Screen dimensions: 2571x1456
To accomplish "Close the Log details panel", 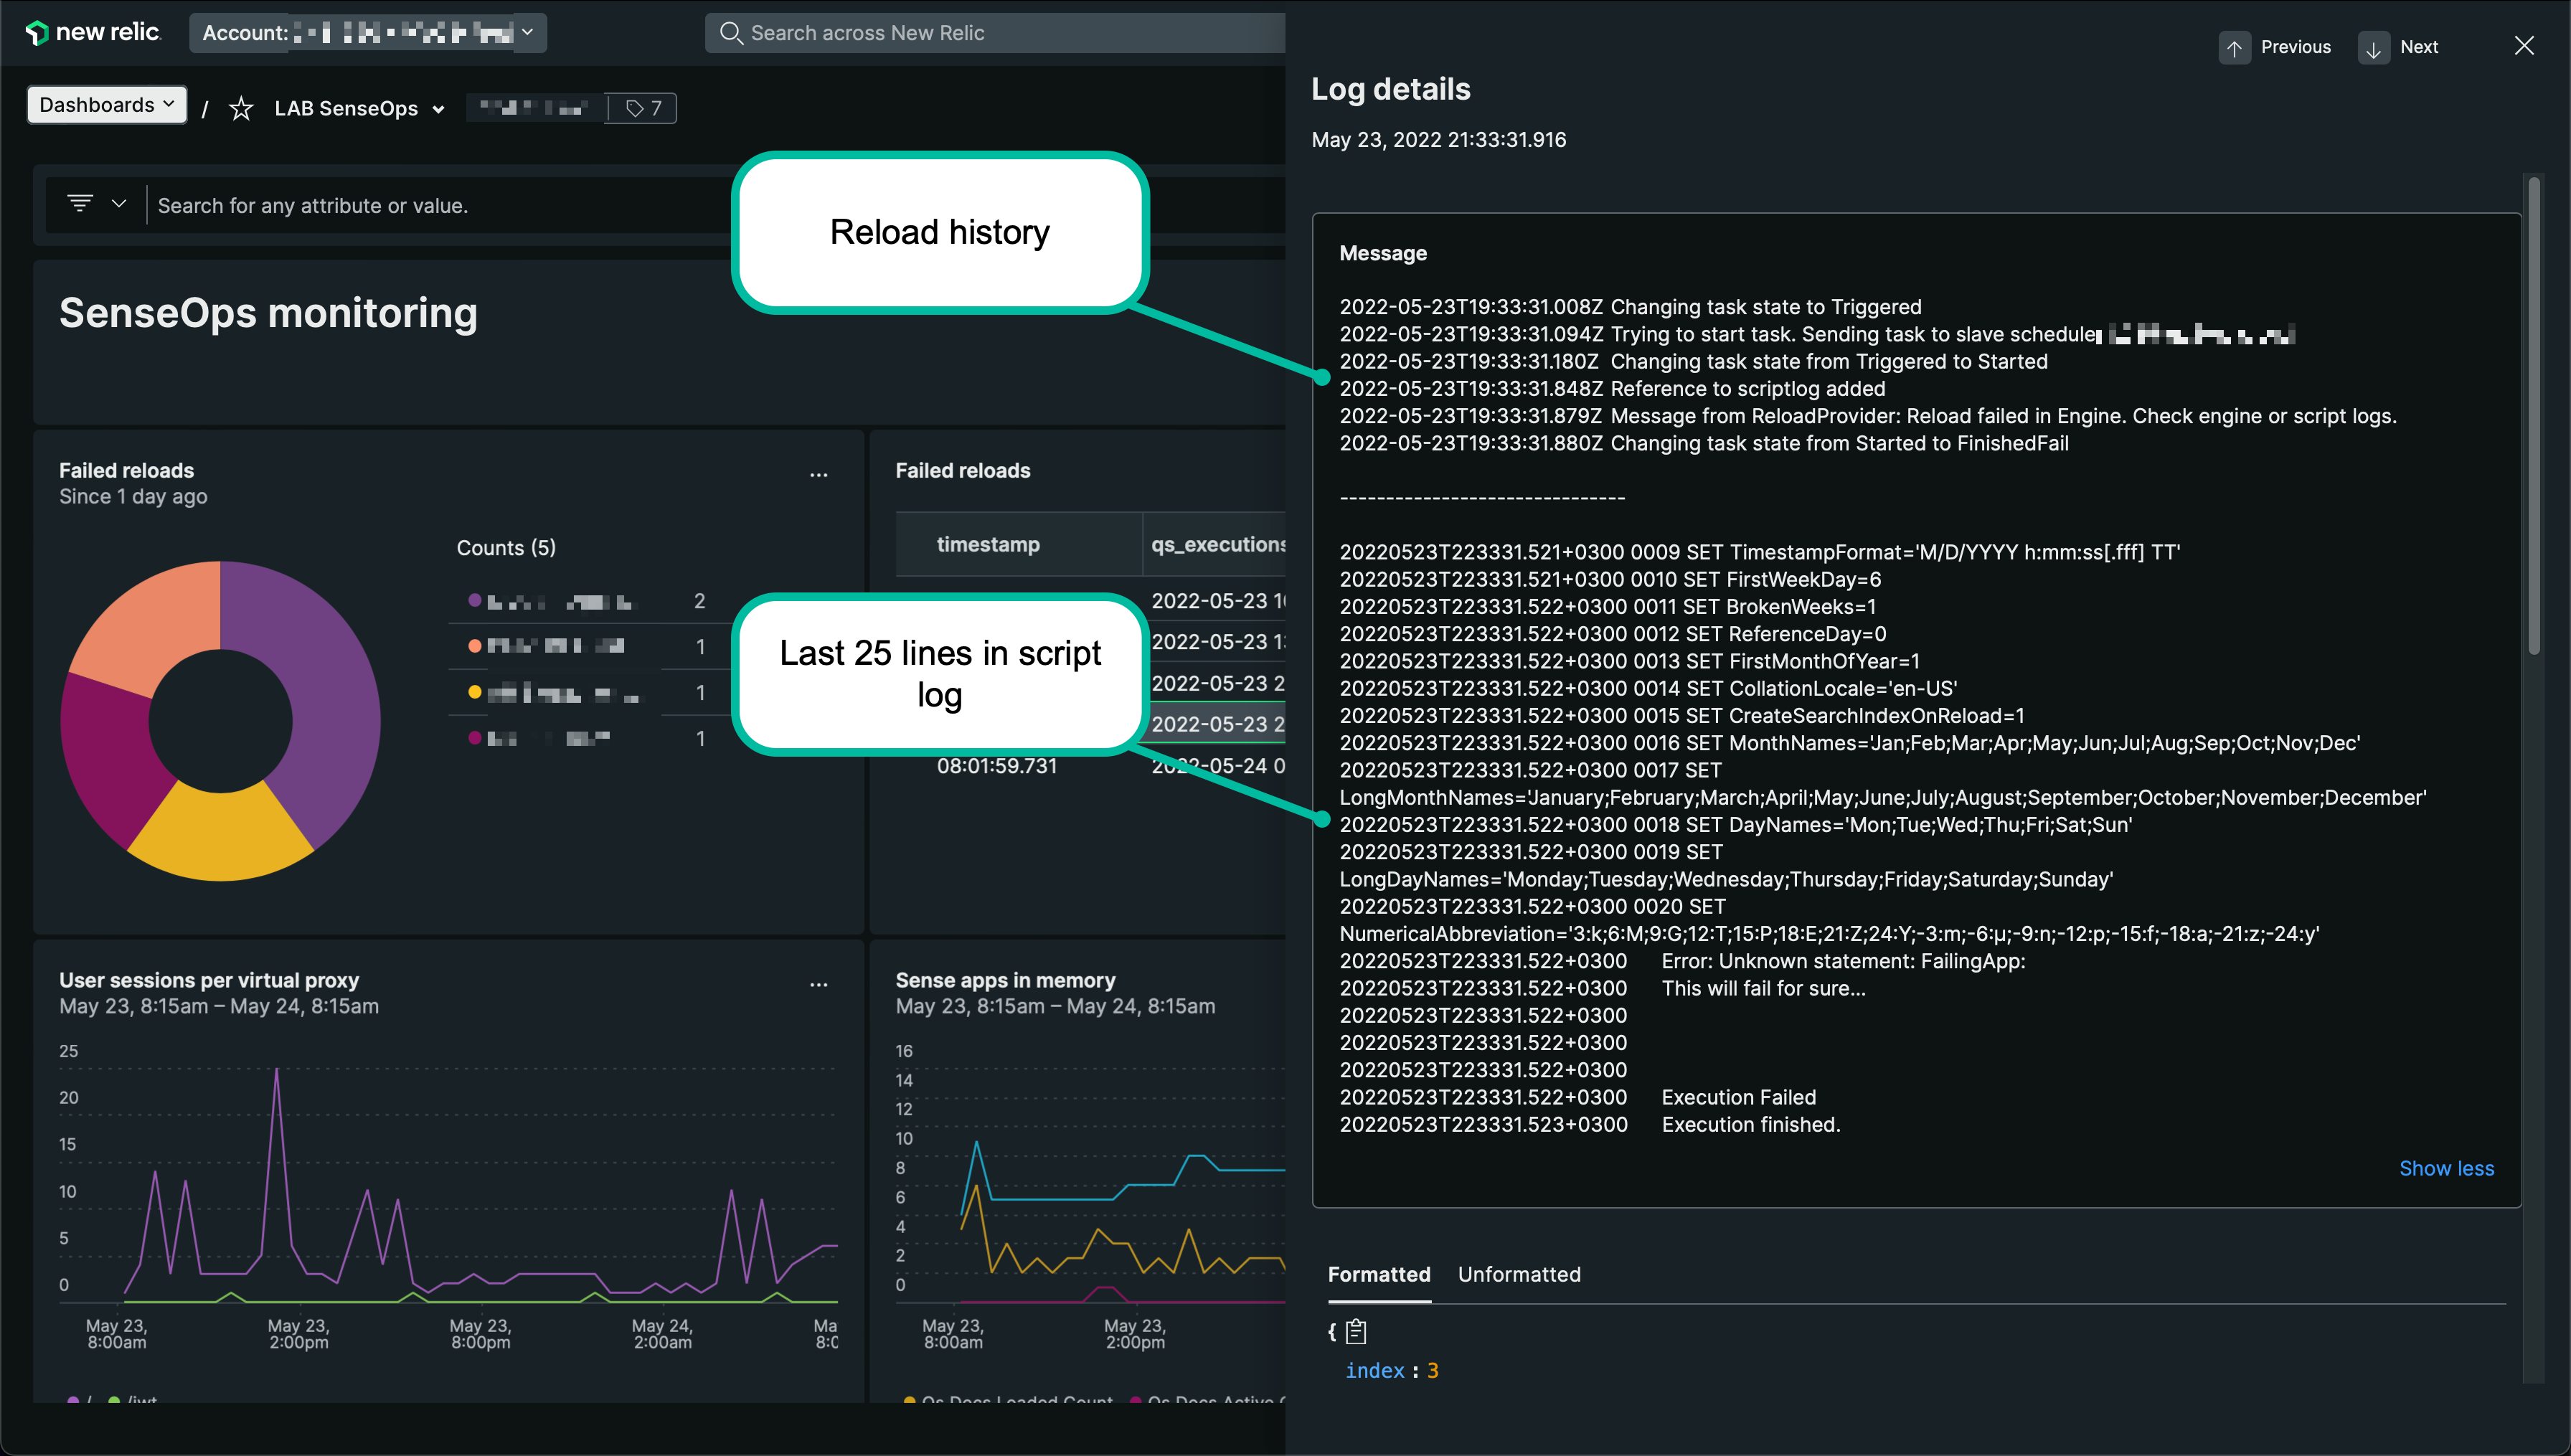I will 2524,46.
